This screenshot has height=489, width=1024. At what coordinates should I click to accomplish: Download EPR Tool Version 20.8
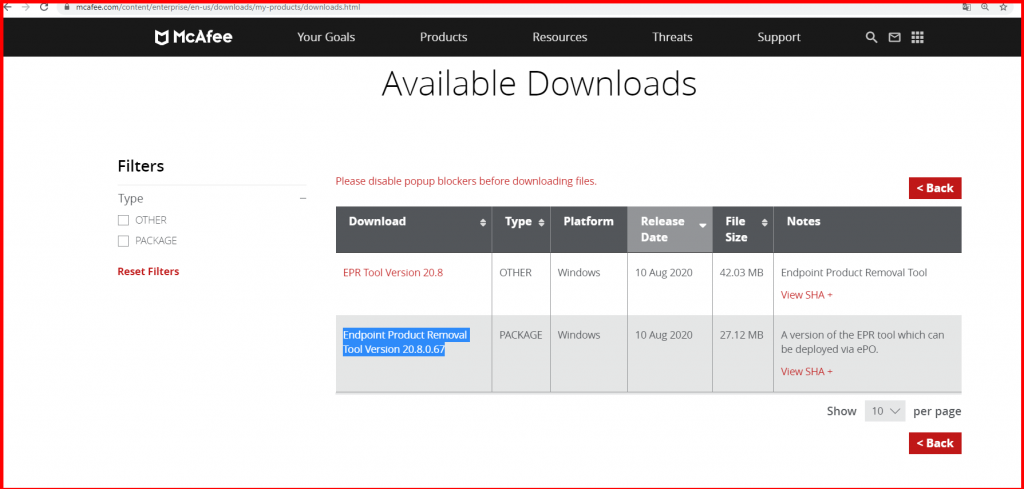click(x=393, y=272)
